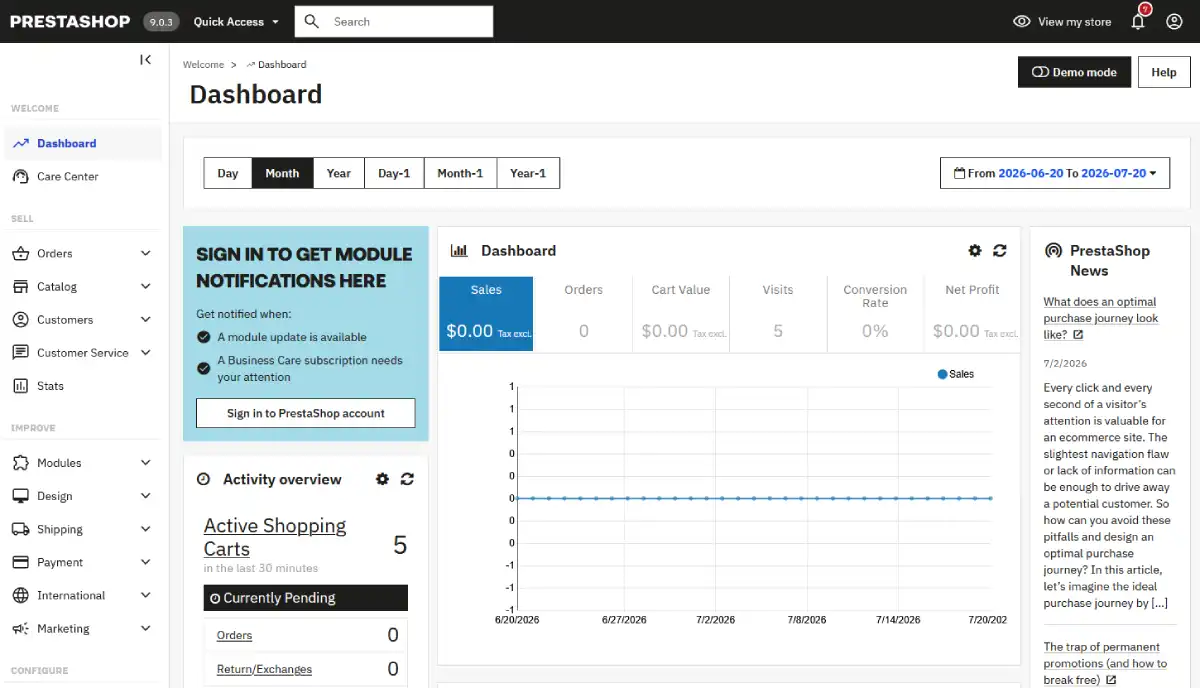Expand the Customers menu chevron
1200x688 pixels.
click(146, 319)
